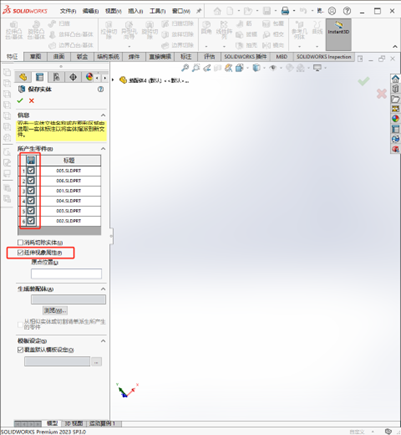
Task: Open the DisplayManager color sphere tab
Action: [89, 77]
